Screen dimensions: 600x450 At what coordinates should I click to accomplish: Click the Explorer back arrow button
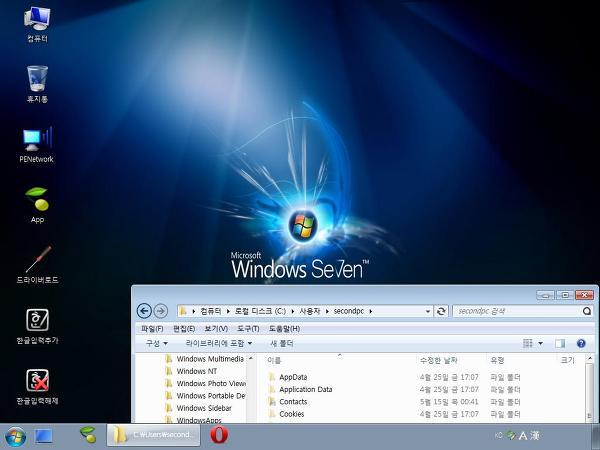pos(144,311)
